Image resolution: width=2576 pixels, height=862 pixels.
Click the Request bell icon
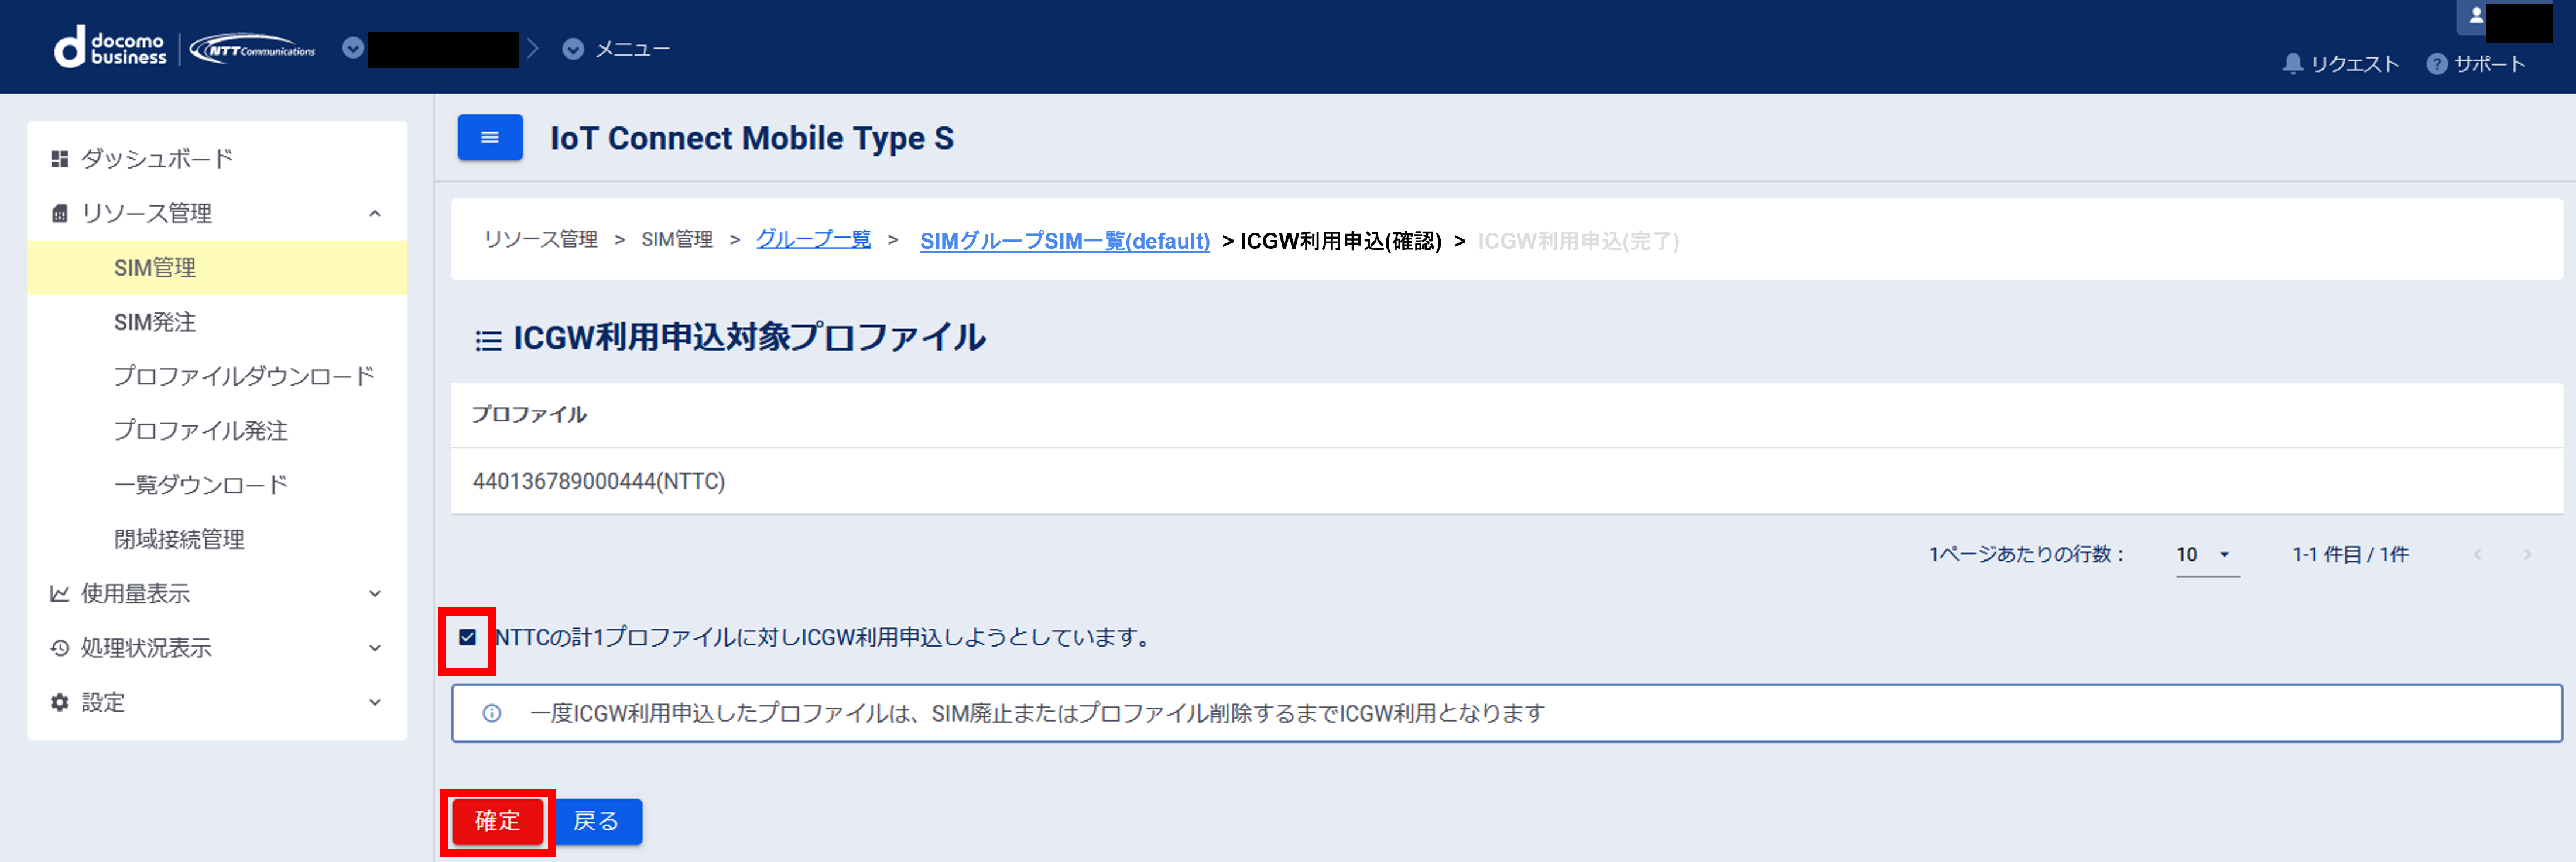click(x=2292, y=64)
